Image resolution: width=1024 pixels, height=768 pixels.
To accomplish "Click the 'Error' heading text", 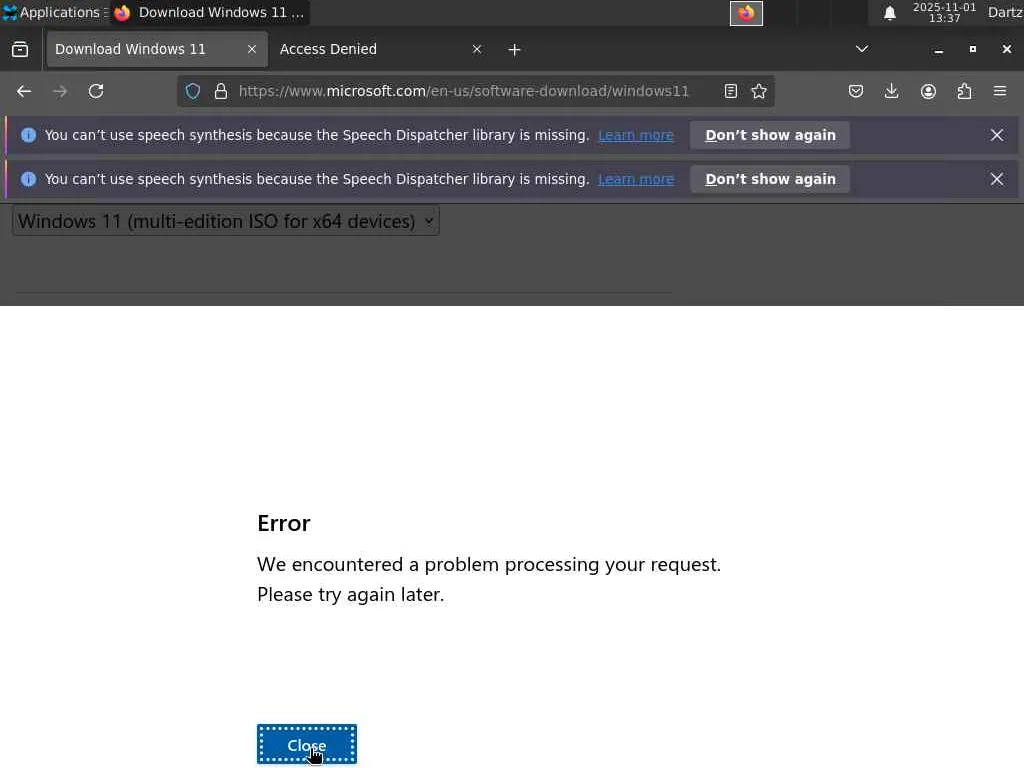I will click(x=283, y=523).
